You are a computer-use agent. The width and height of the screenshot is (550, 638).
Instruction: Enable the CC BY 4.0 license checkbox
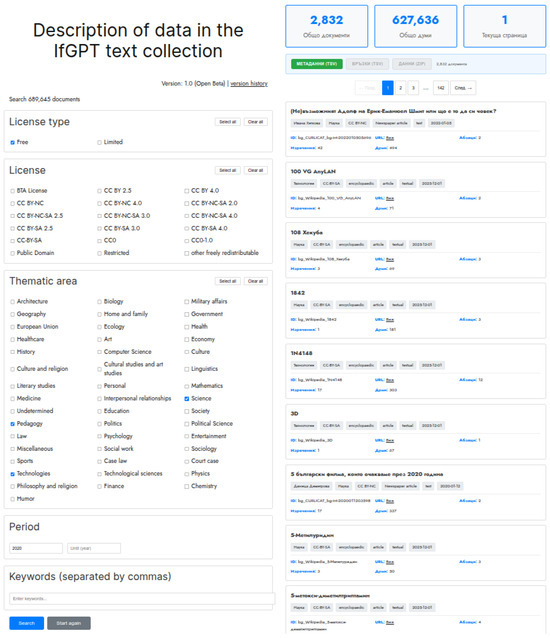click(x=187, y=191)
